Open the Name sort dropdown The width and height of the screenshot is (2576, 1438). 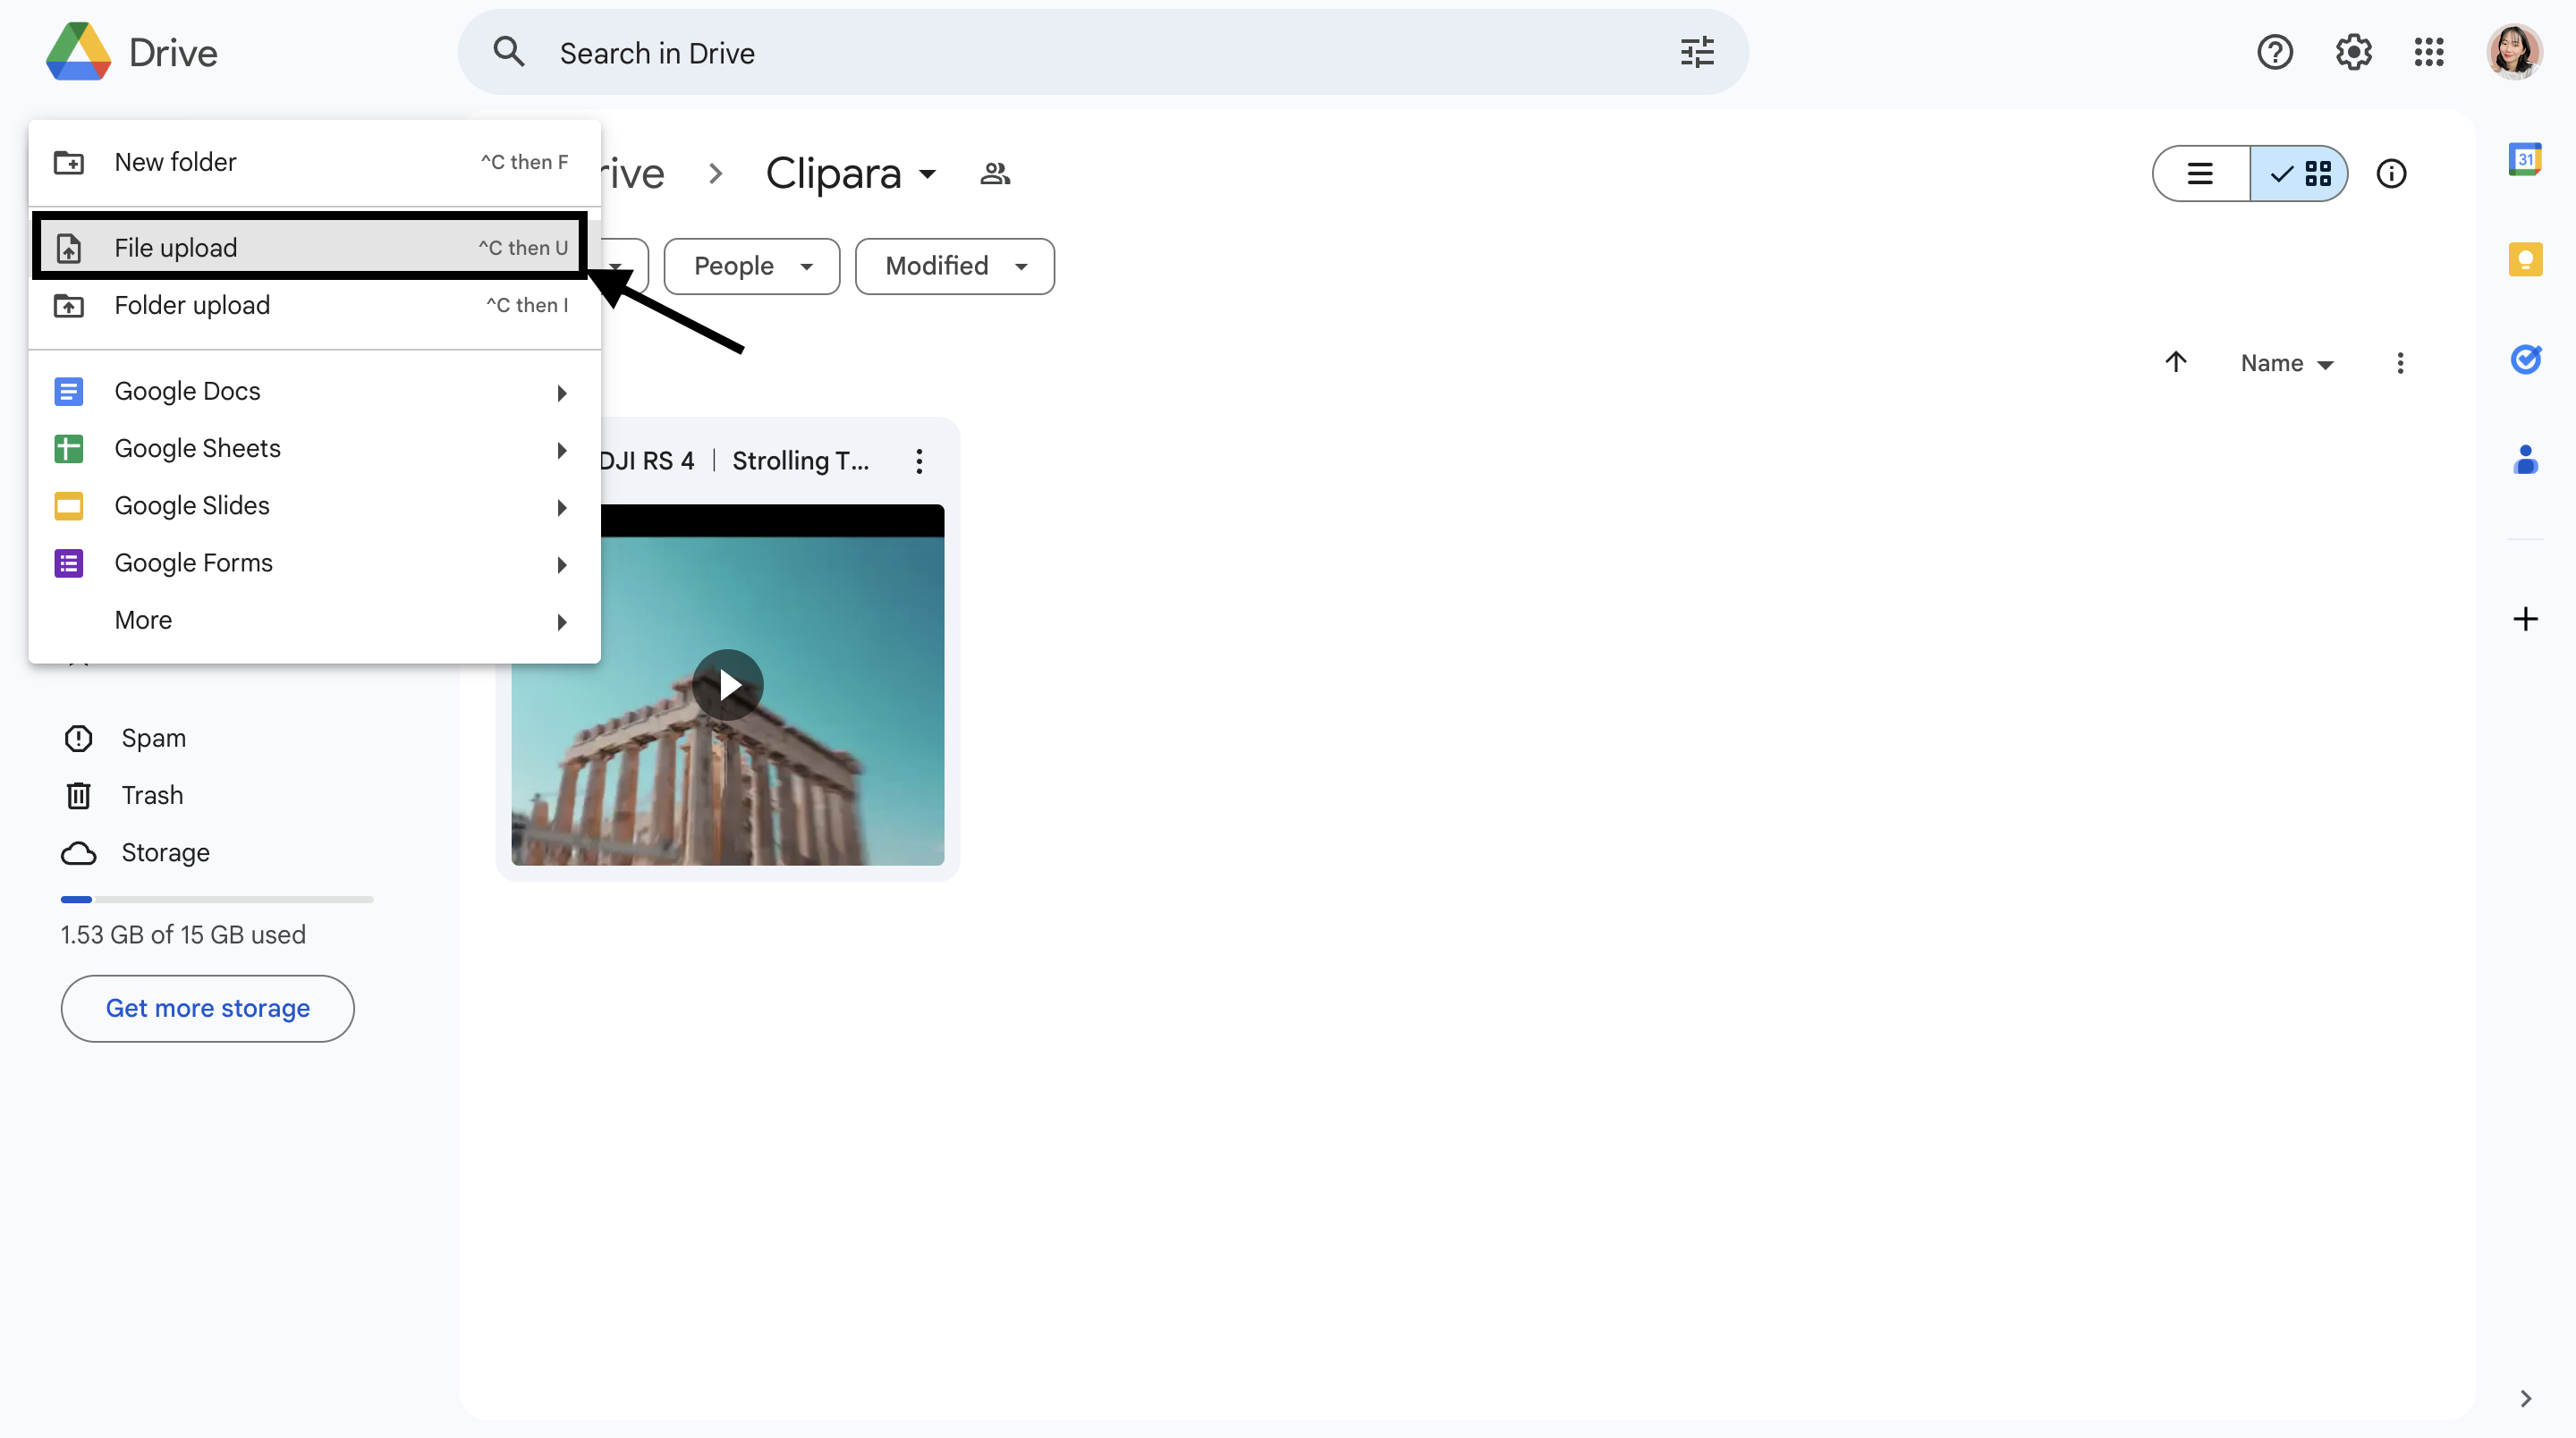pos(2286,363)
